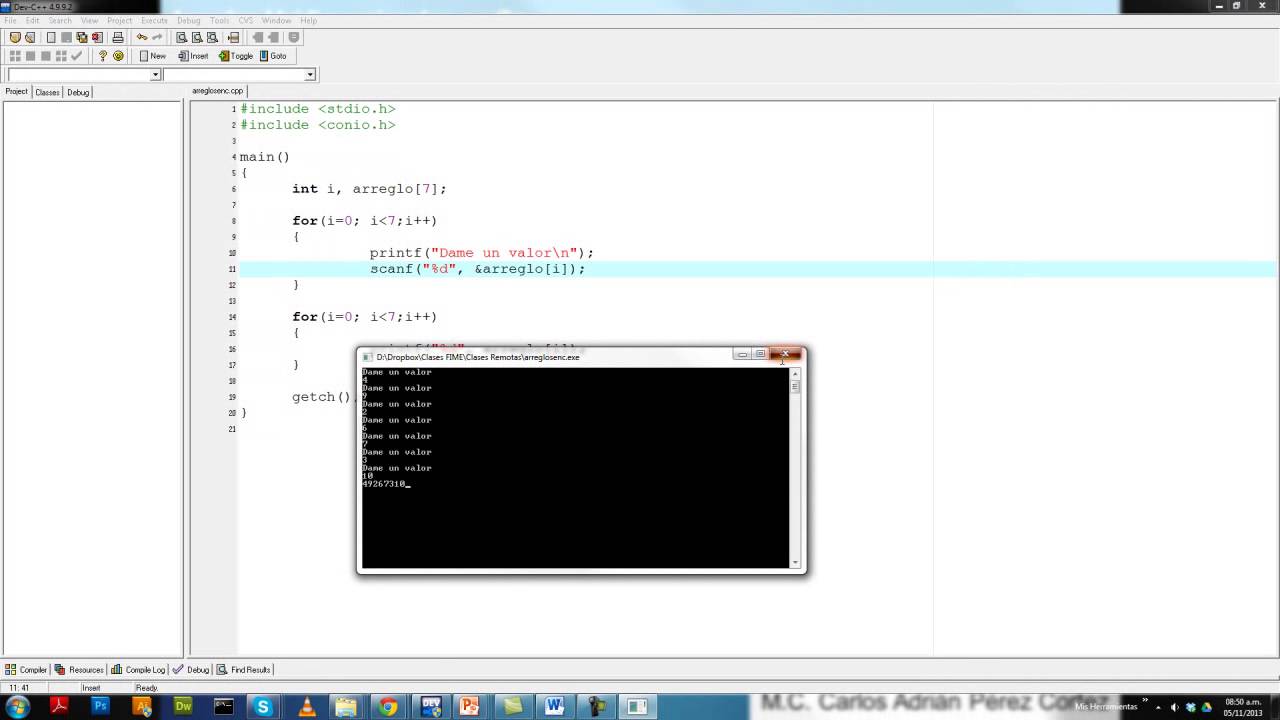Switch to the Project sidebar tab
This screenshot has width=1280, height=720.
pyautogui.click(x=16, y=92)
